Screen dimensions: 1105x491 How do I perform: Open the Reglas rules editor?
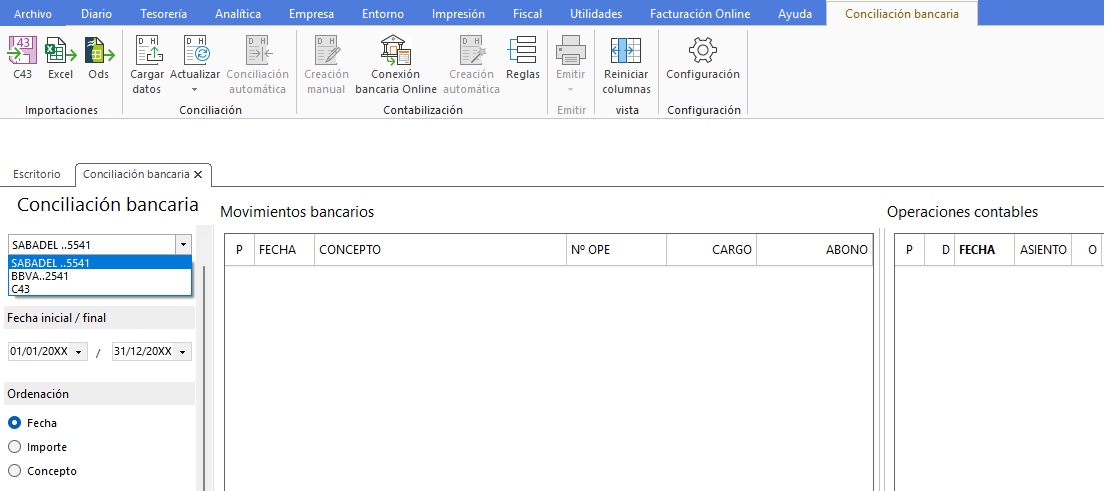pos(522,58)
